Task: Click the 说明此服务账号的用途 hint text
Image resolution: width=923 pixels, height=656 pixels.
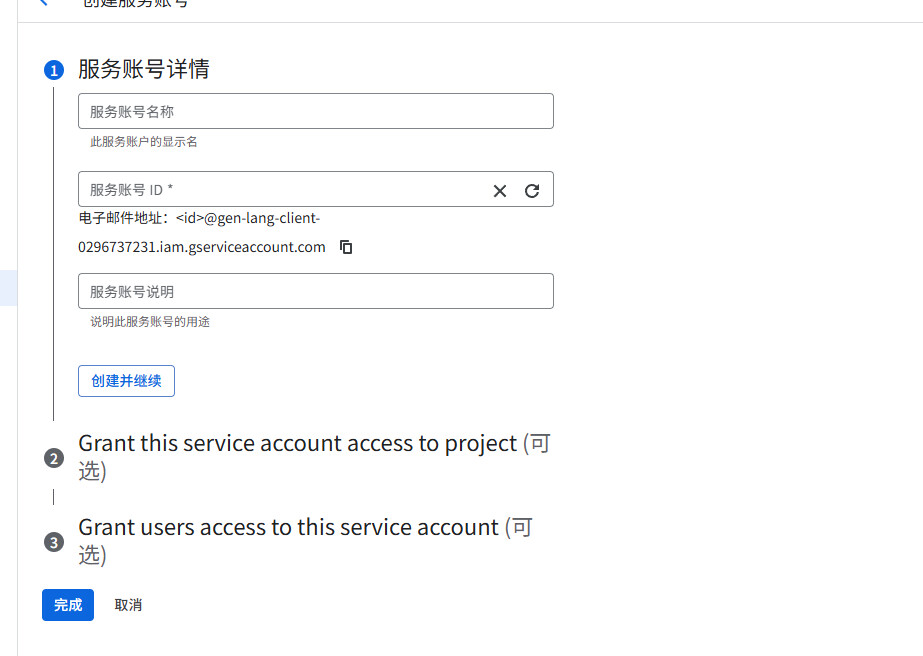Action: (x=150, y=322)
